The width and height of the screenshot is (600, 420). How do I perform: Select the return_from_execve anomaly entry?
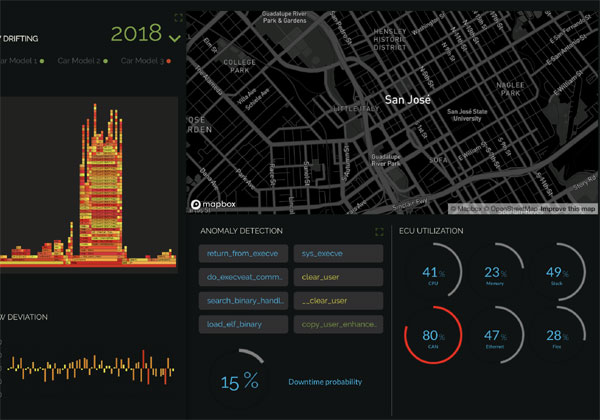tap(244, 254)
